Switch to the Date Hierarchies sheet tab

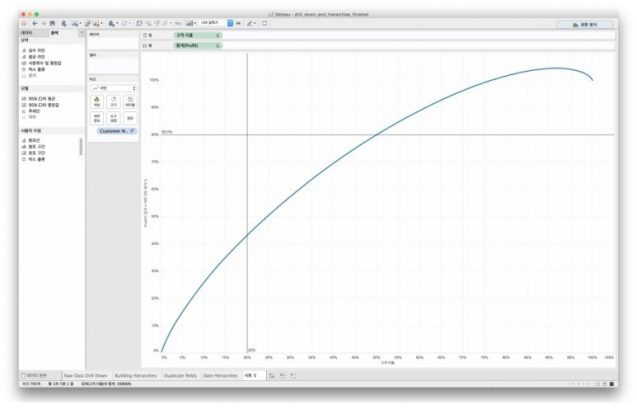pyautogui.click(x=221, y=375)
